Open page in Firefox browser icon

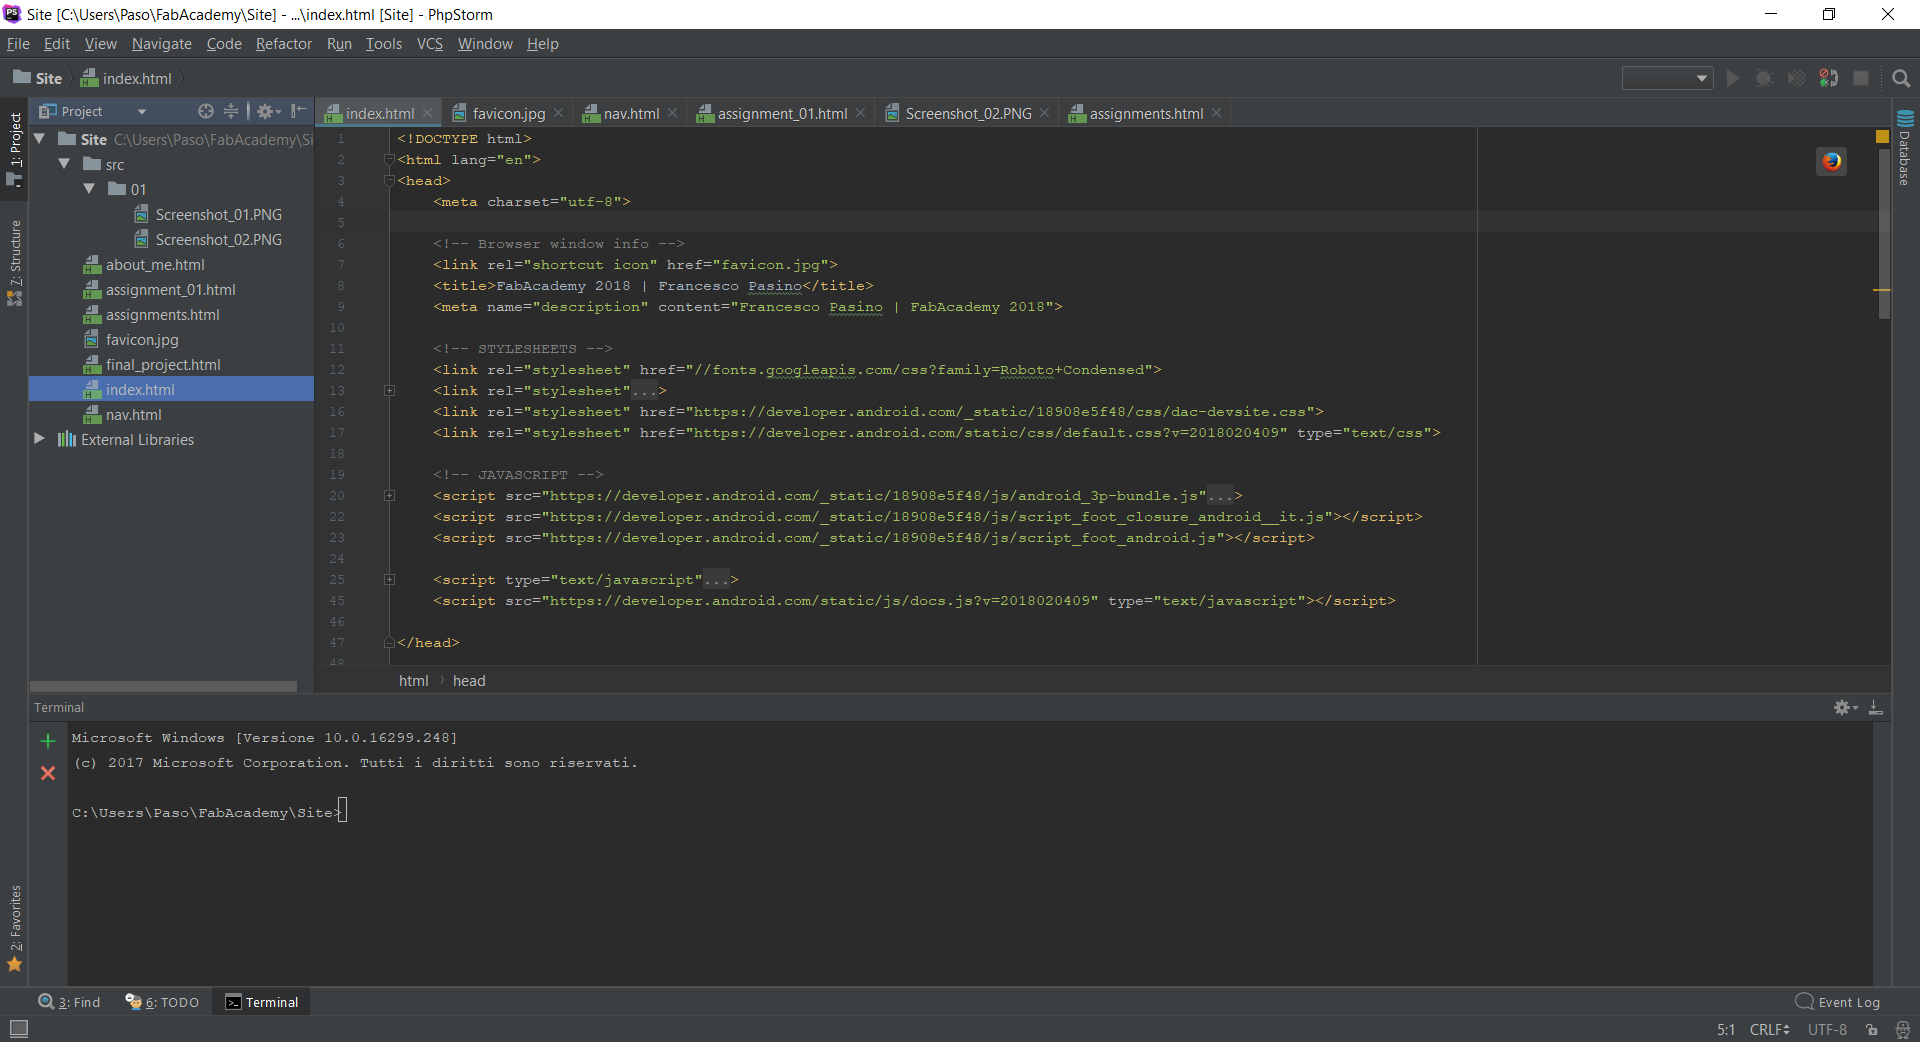[1831, 161]
